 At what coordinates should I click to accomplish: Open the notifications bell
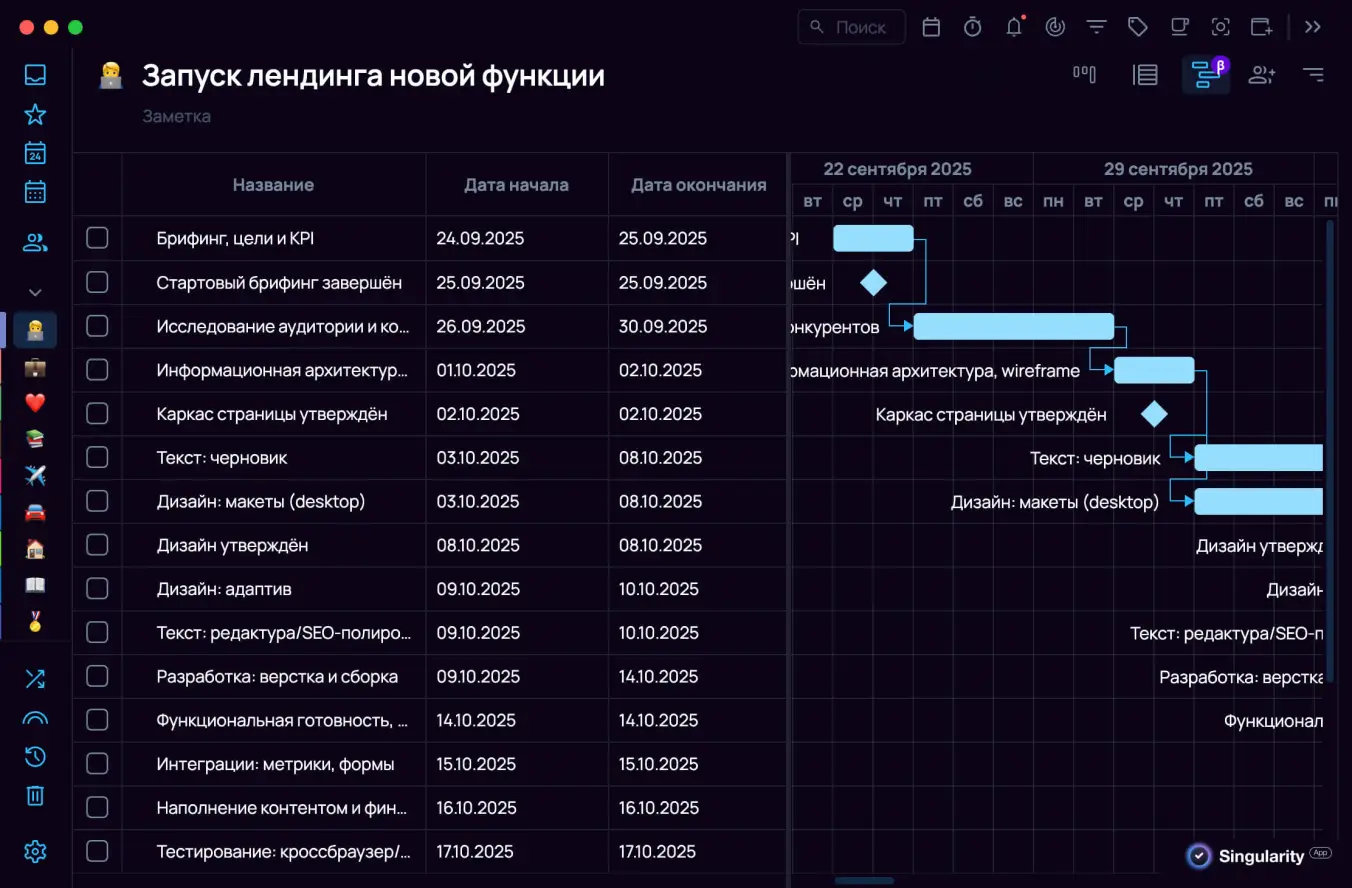[x=1014, y=27]
